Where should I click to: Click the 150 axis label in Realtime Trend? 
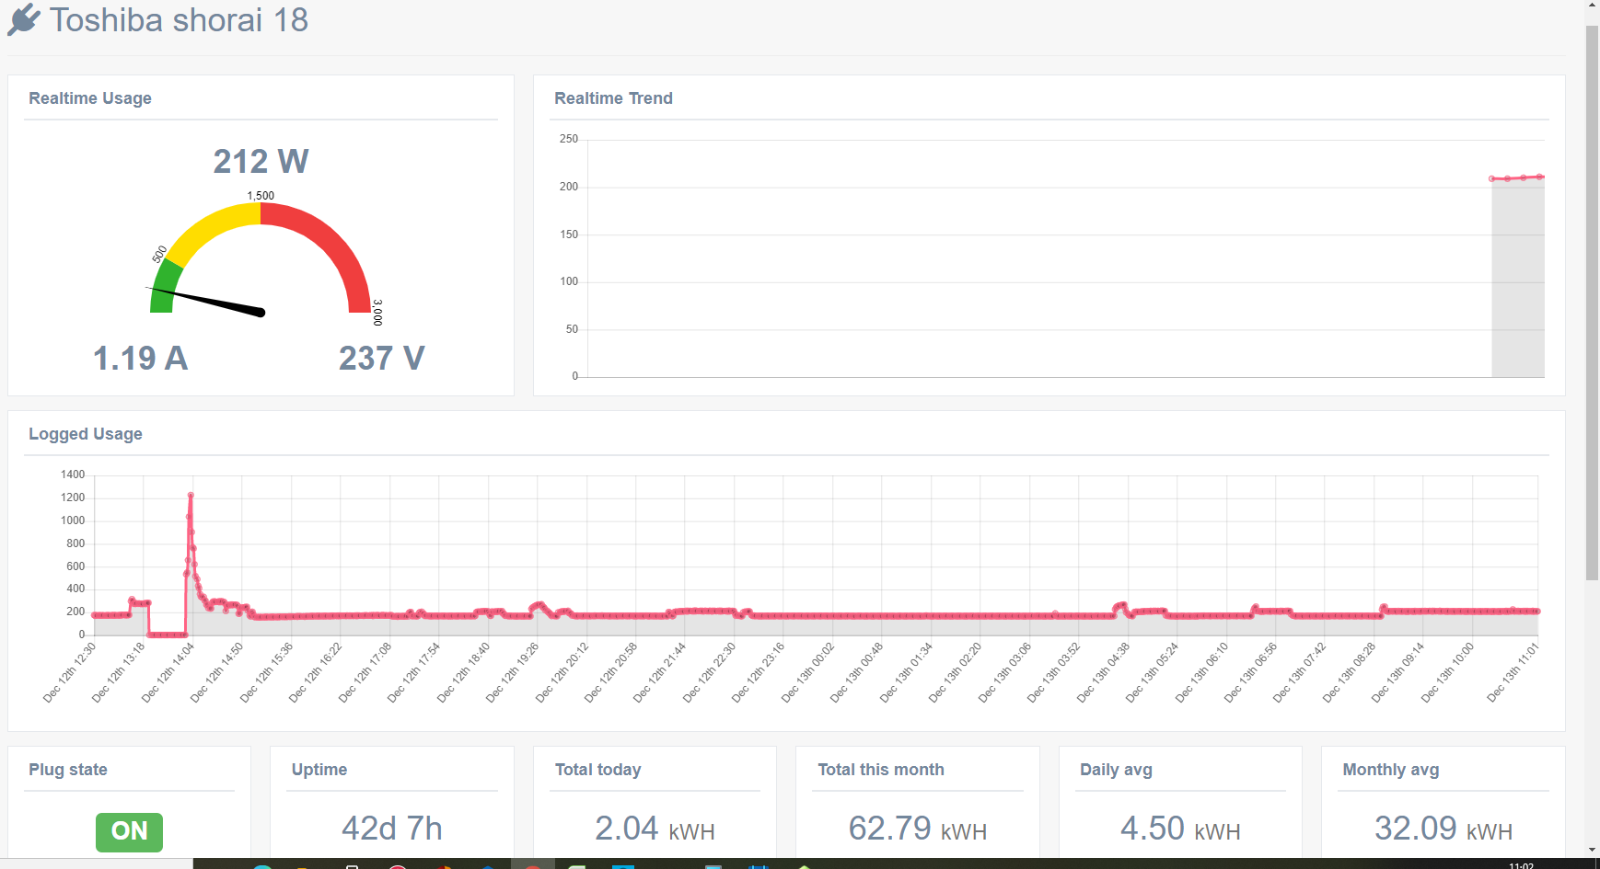pos(568,234)
